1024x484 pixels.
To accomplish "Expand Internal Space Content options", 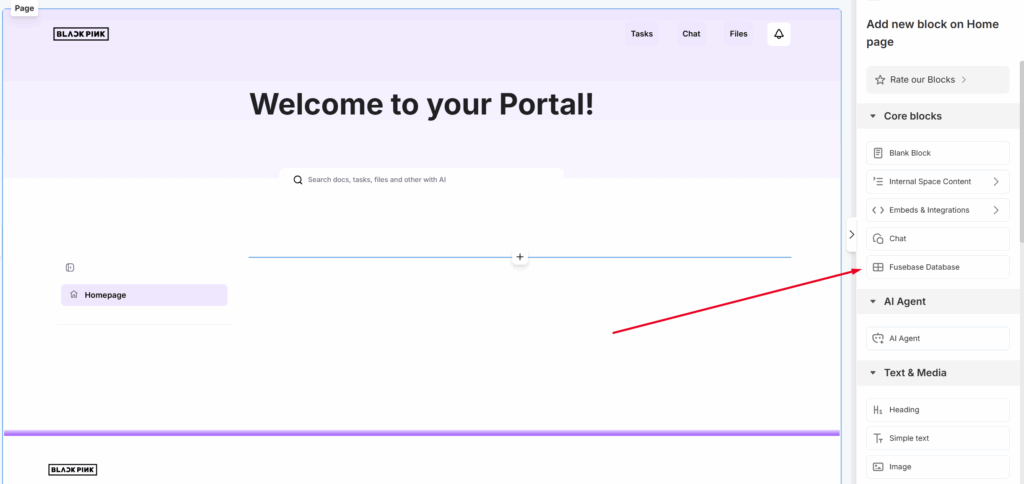I will click(x=995, y=182).
